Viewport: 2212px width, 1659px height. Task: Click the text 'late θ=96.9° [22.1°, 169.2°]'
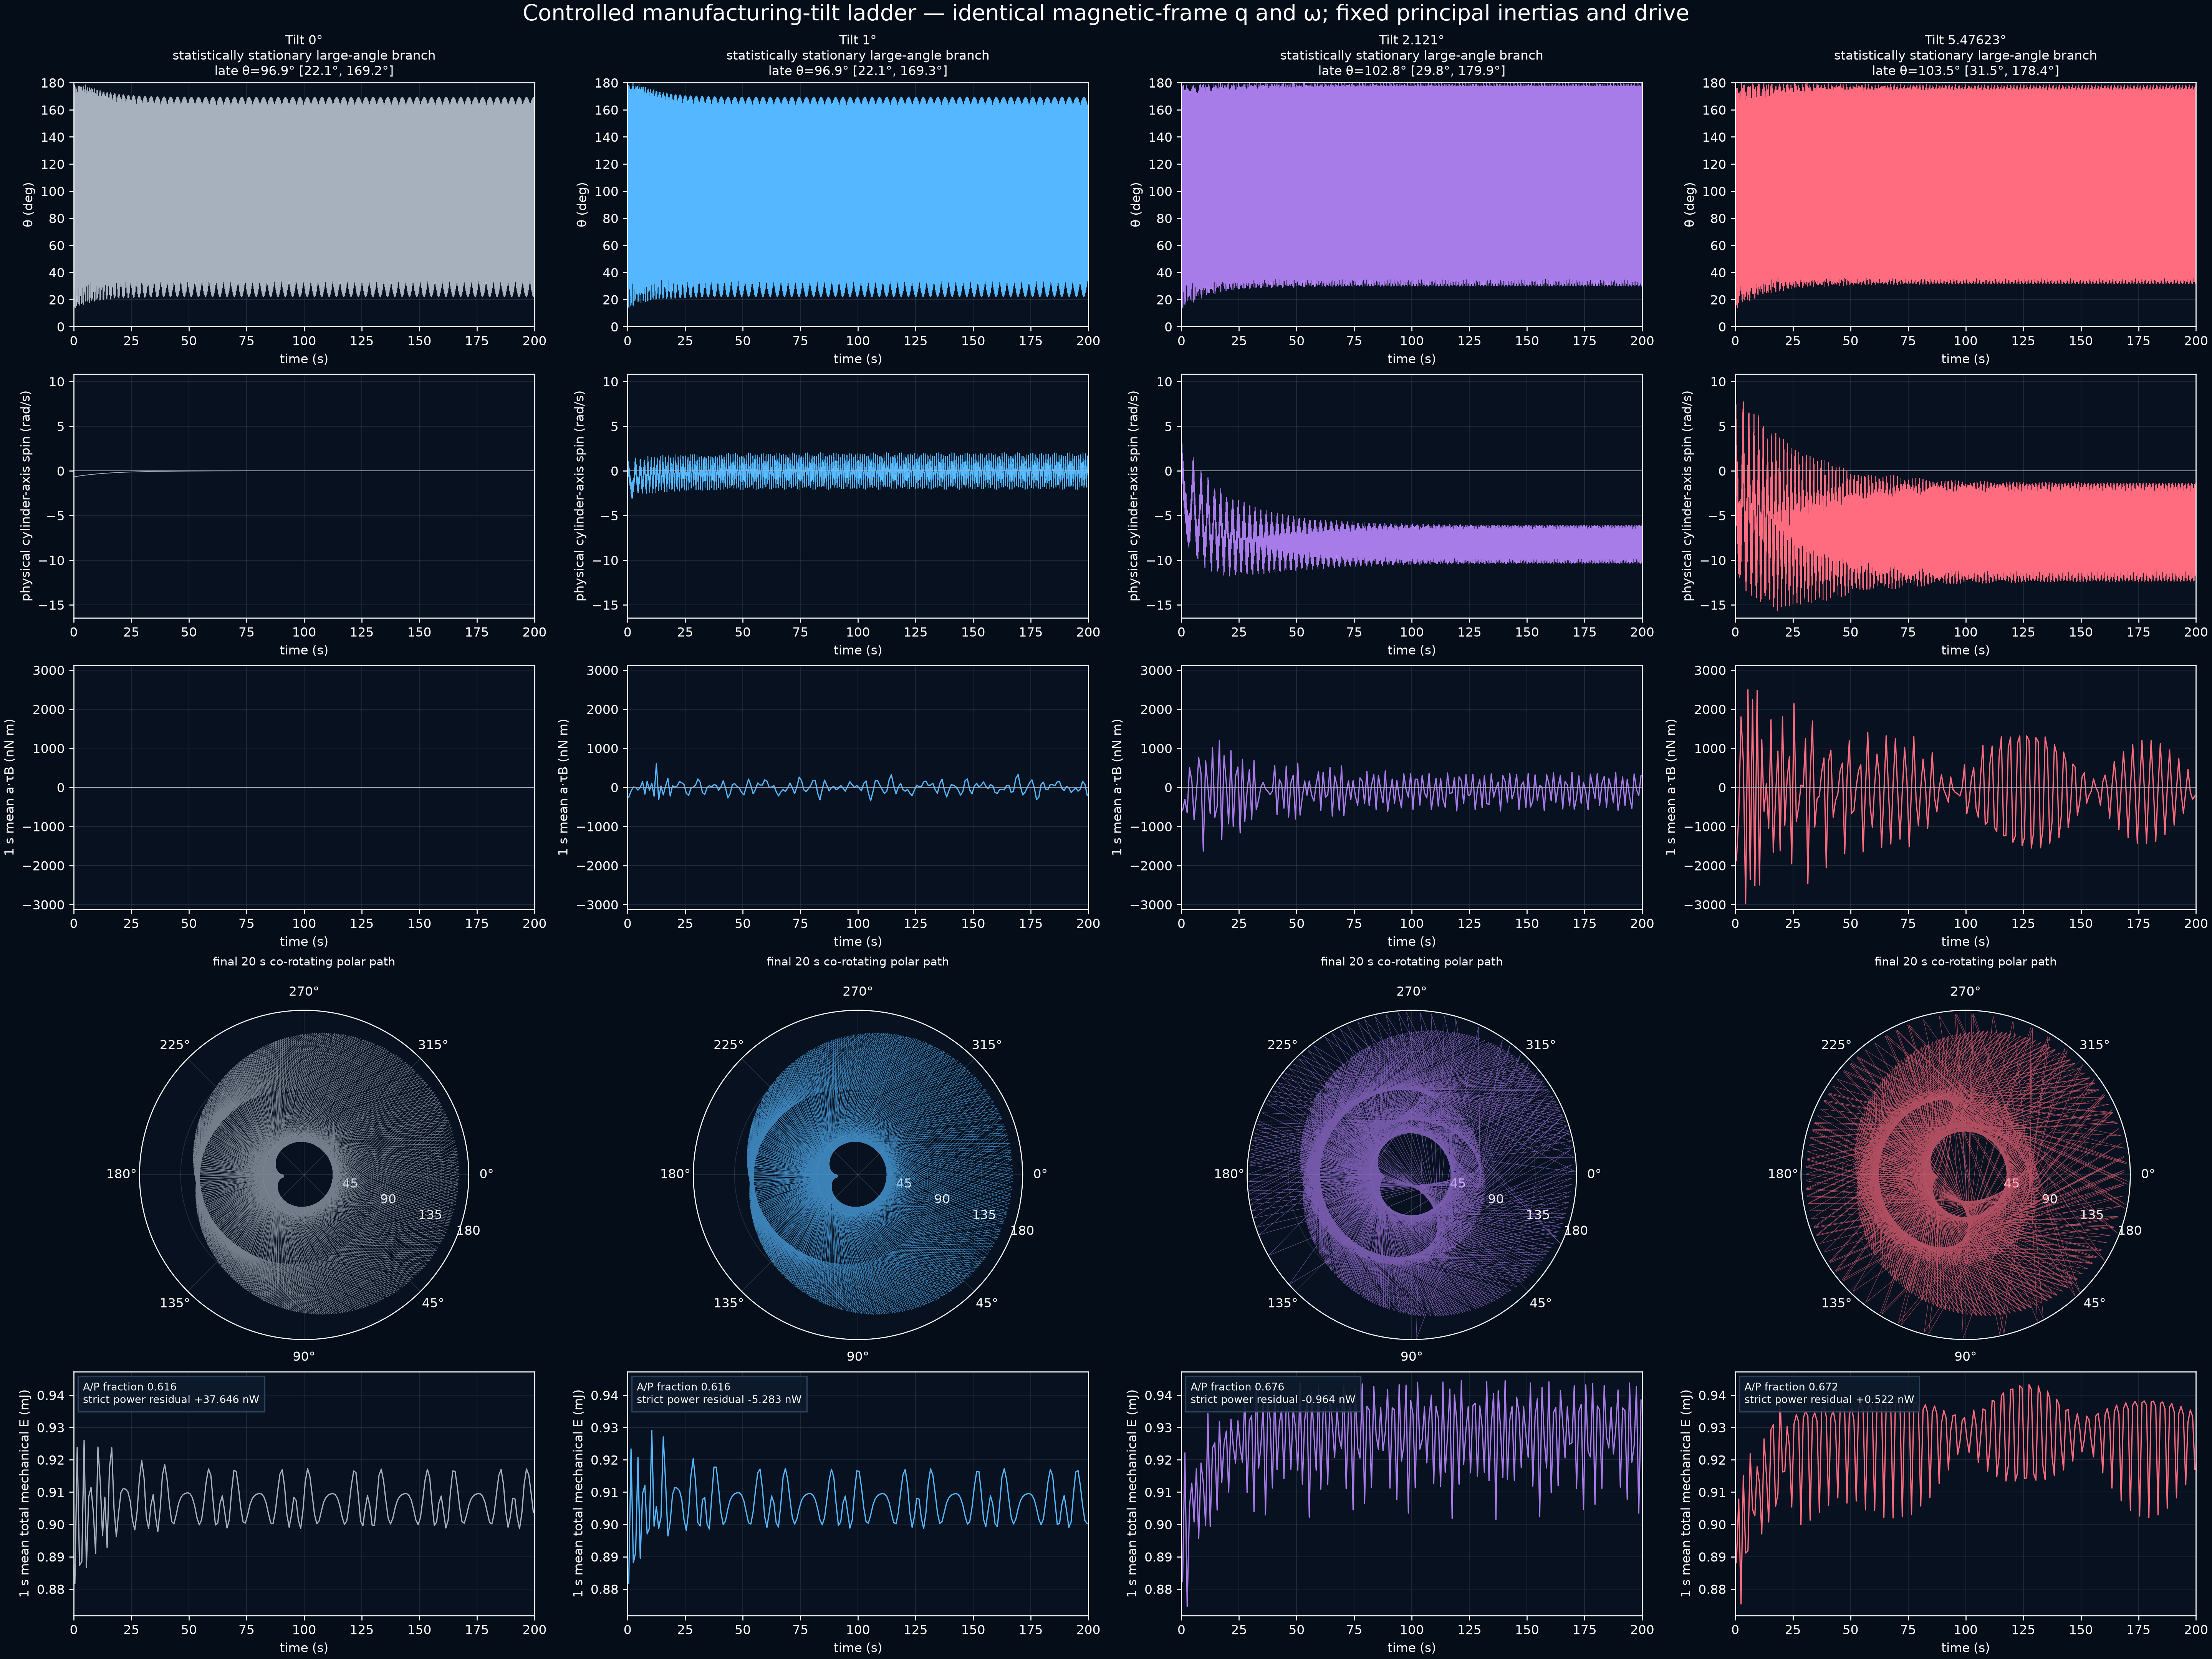(x=304, y=71)
